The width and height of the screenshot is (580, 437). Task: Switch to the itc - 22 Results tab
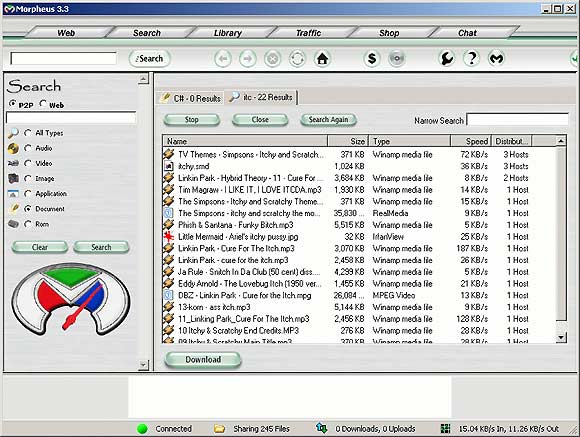[x=261, y=97]
